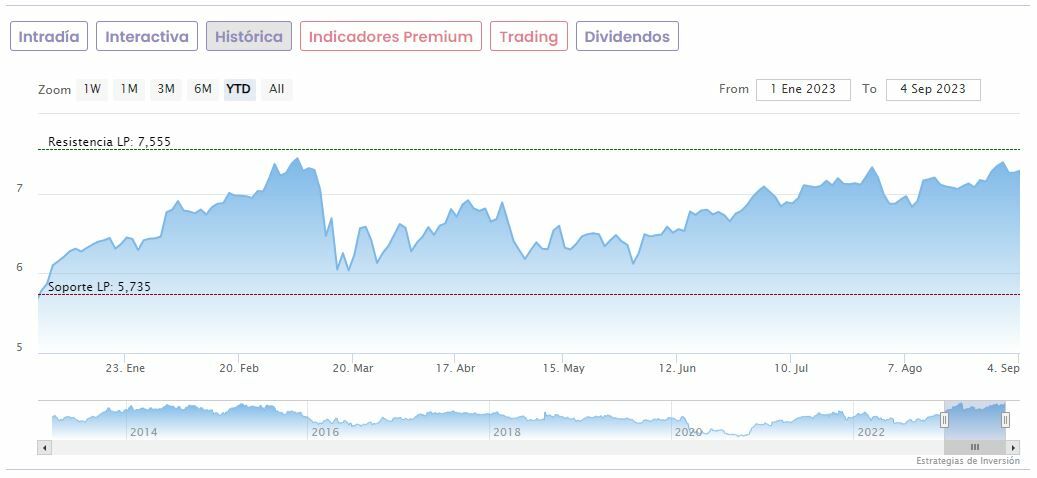The width and height of the screenshot is (1037, 478).
Task: Click the horizontal scrollbar thumb
Action: 974,447
